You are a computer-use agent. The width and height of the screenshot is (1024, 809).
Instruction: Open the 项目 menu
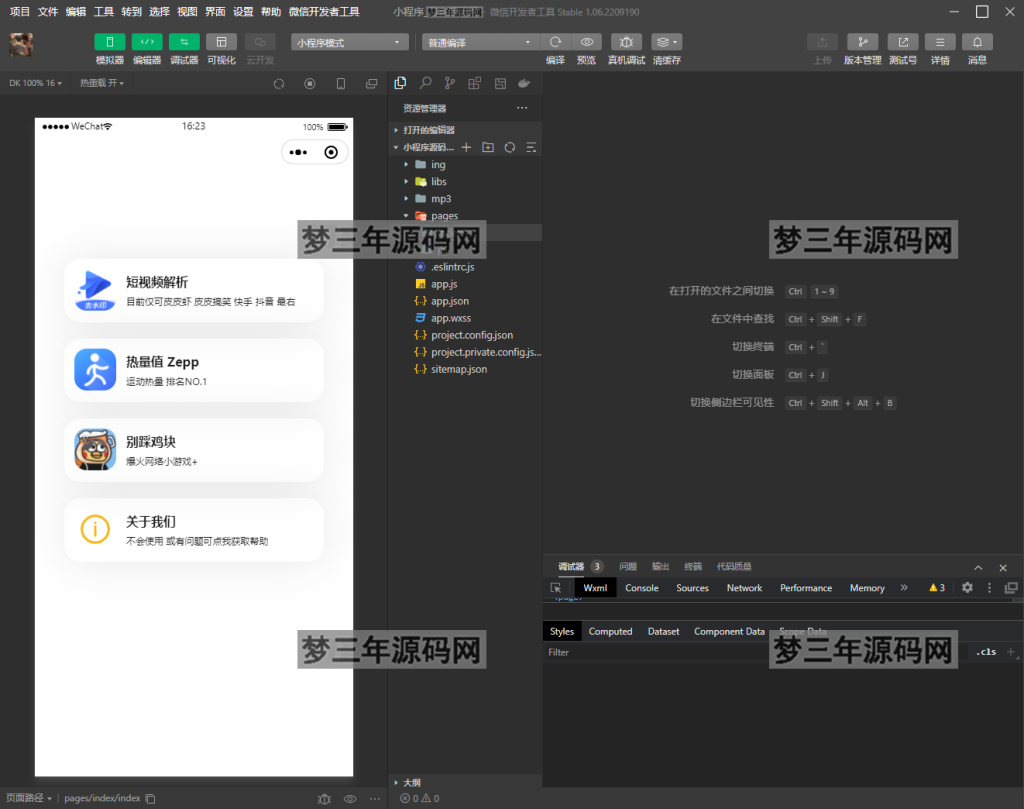tap(20, 12)
